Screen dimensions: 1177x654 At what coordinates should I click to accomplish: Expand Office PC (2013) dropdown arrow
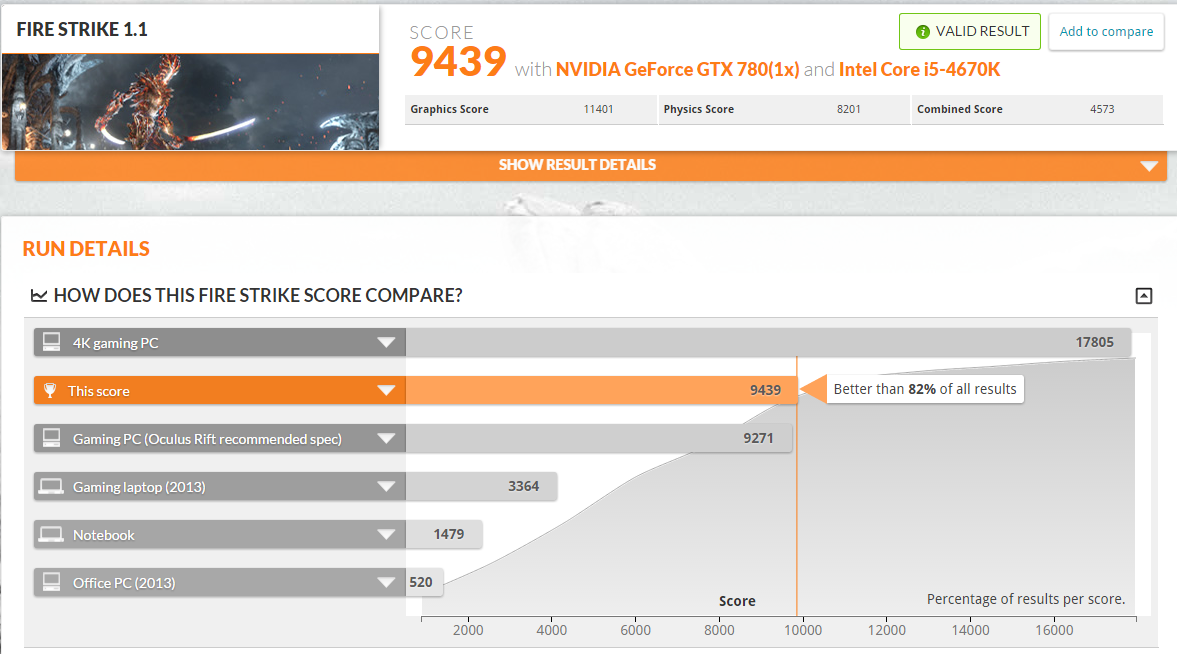click(386, 583)
